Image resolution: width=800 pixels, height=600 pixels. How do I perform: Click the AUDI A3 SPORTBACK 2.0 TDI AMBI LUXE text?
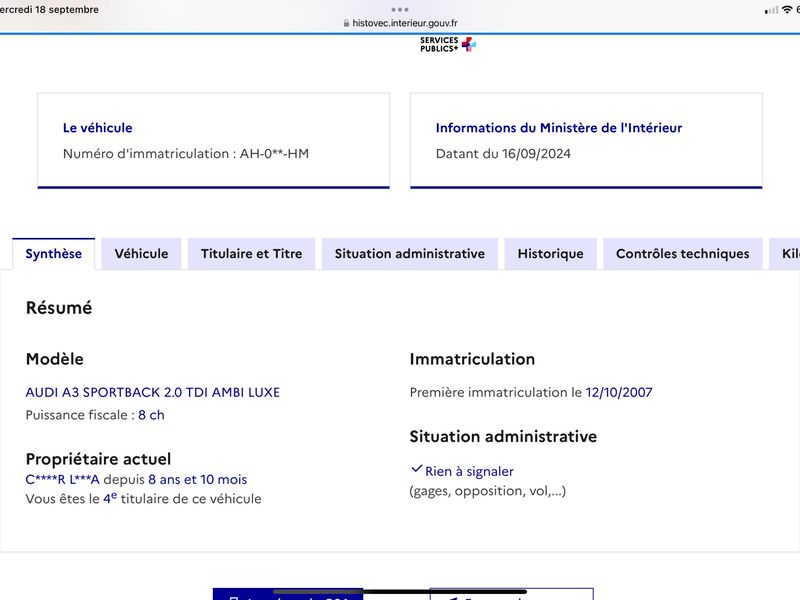coord(153,392)
